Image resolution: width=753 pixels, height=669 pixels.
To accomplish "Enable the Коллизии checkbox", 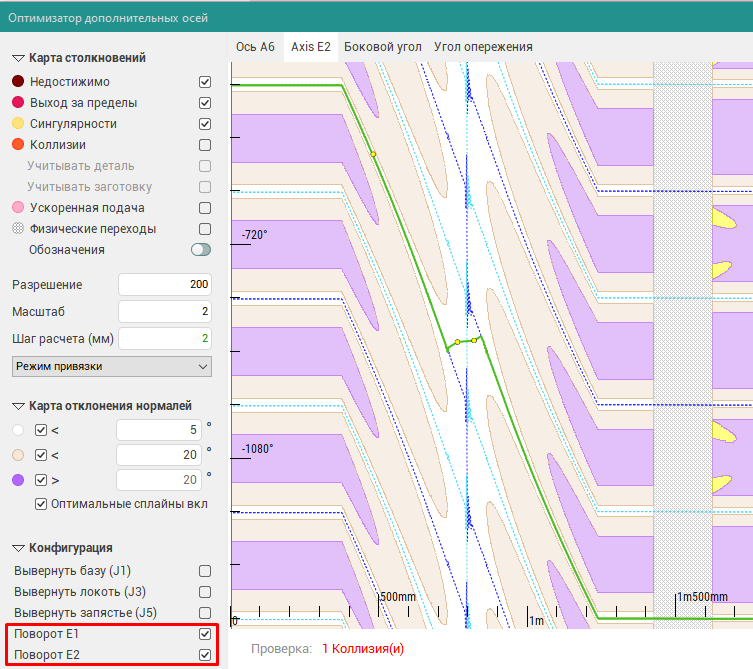I will pyautogui.click(x=205, y=145).
